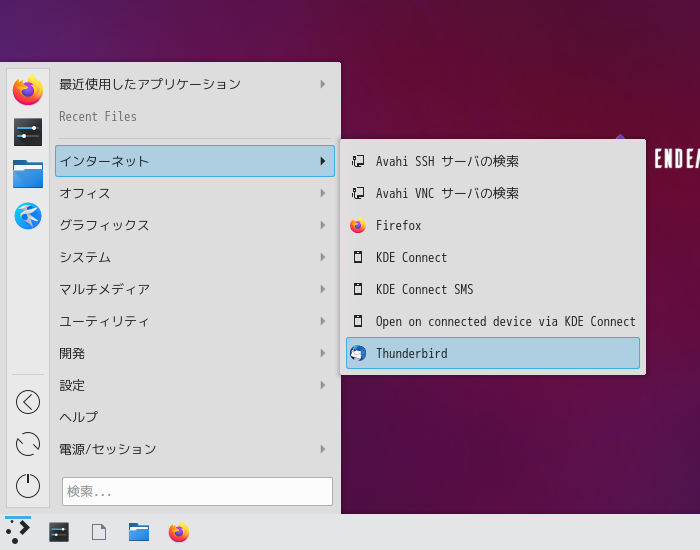Image resolution: width=700 pixels, height=550 pixels.
Task: Launch Thunderbird from the Internet submenu
Action: pos(493,353)
